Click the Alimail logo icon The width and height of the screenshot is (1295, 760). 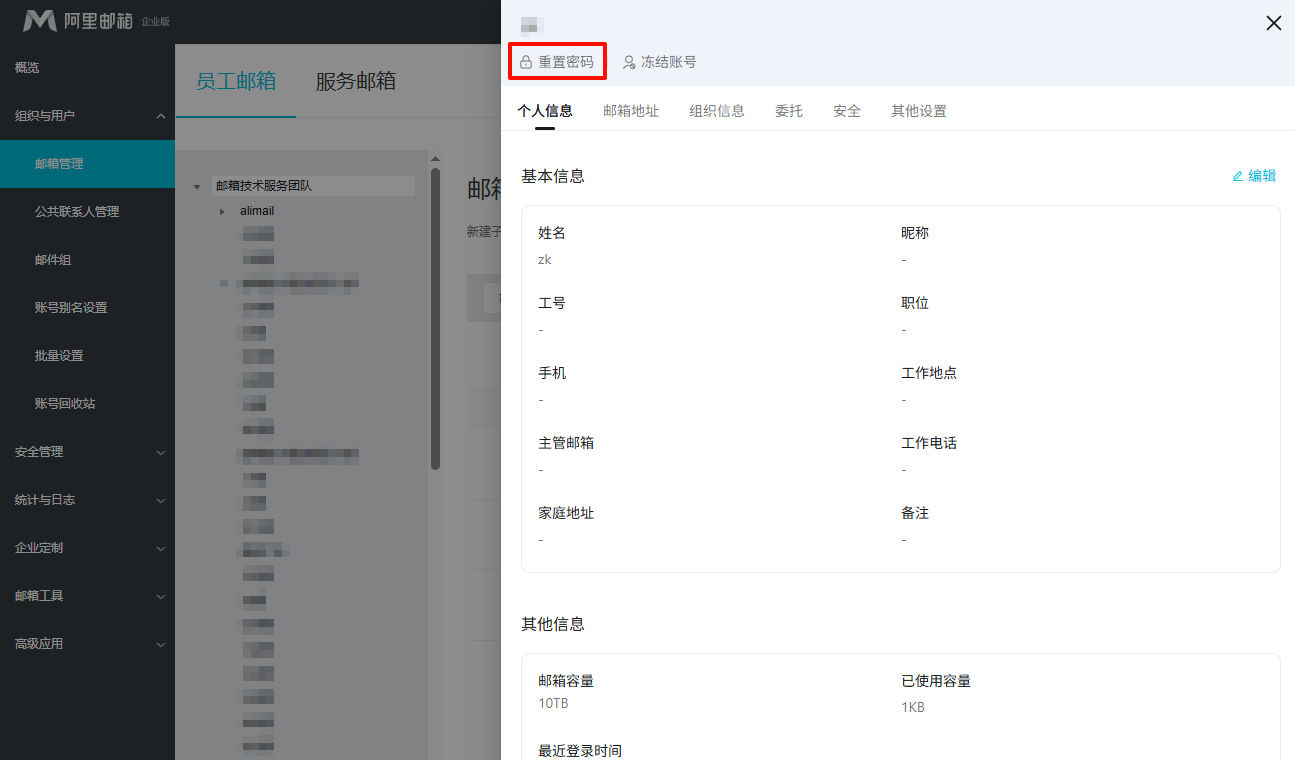point(40,20)
